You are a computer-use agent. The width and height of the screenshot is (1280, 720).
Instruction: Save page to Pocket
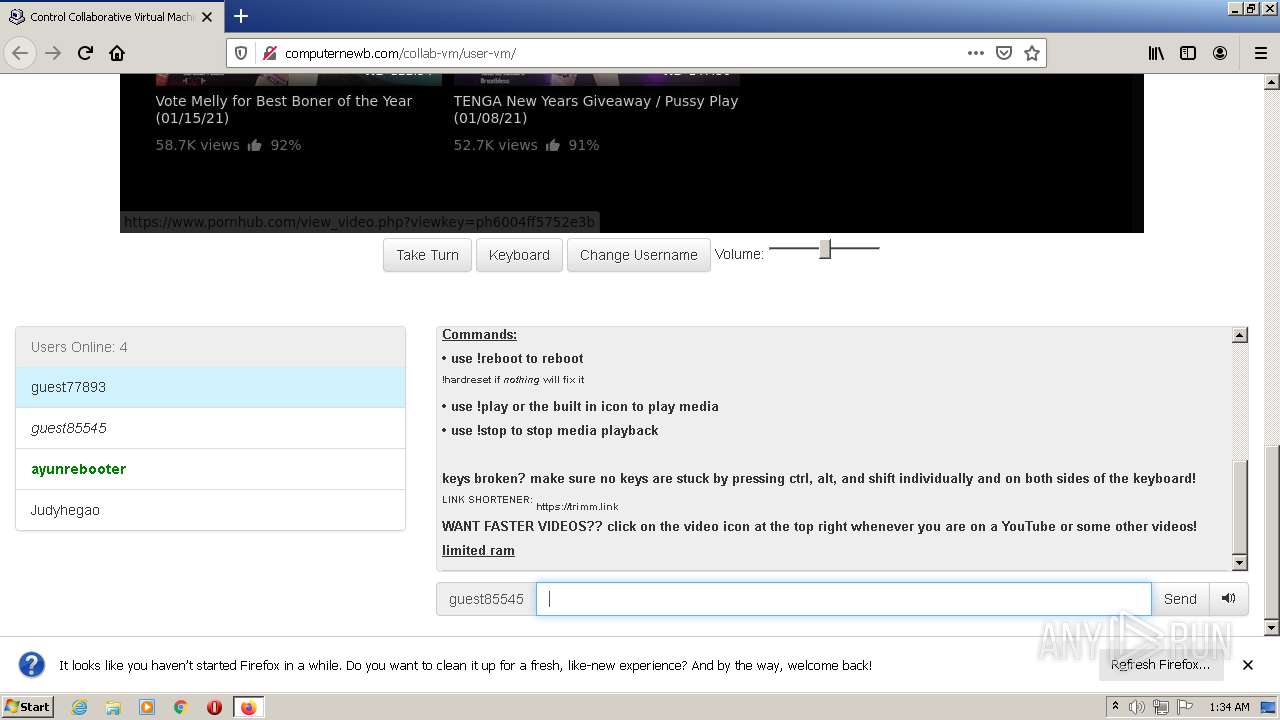(x=1004, y=53)
